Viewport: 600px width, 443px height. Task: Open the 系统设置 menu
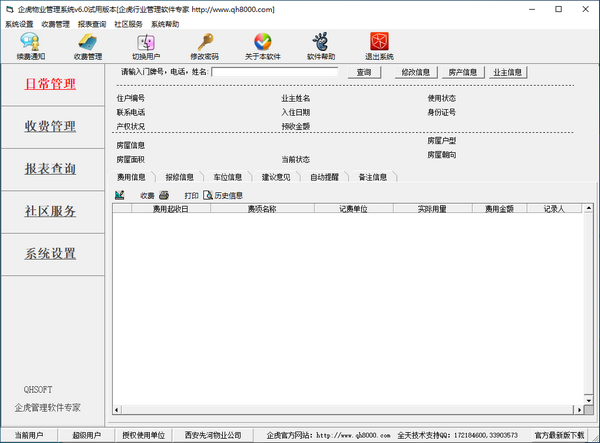[x=19, y=23]
